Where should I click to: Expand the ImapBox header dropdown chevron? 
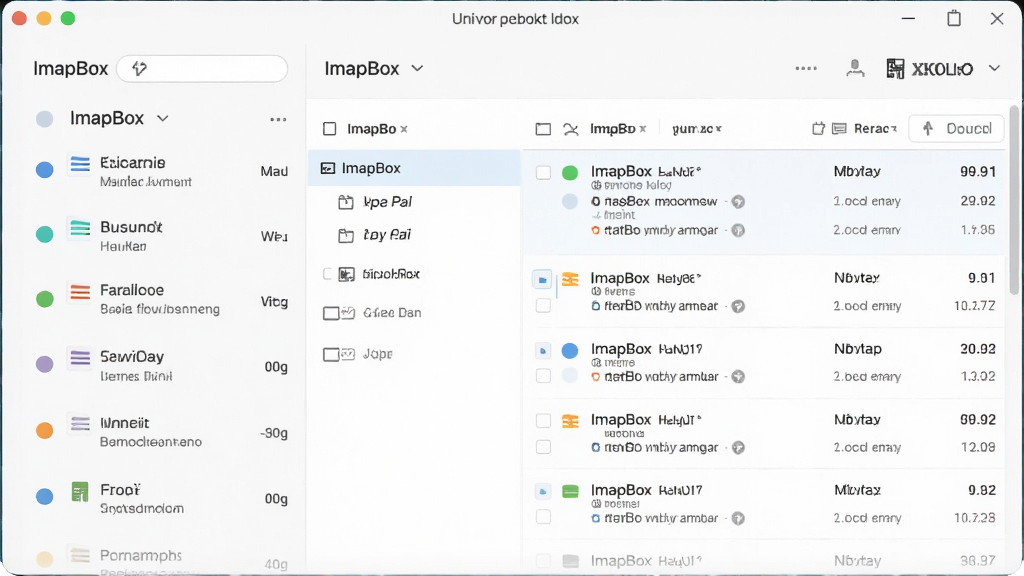click(417, 68)
